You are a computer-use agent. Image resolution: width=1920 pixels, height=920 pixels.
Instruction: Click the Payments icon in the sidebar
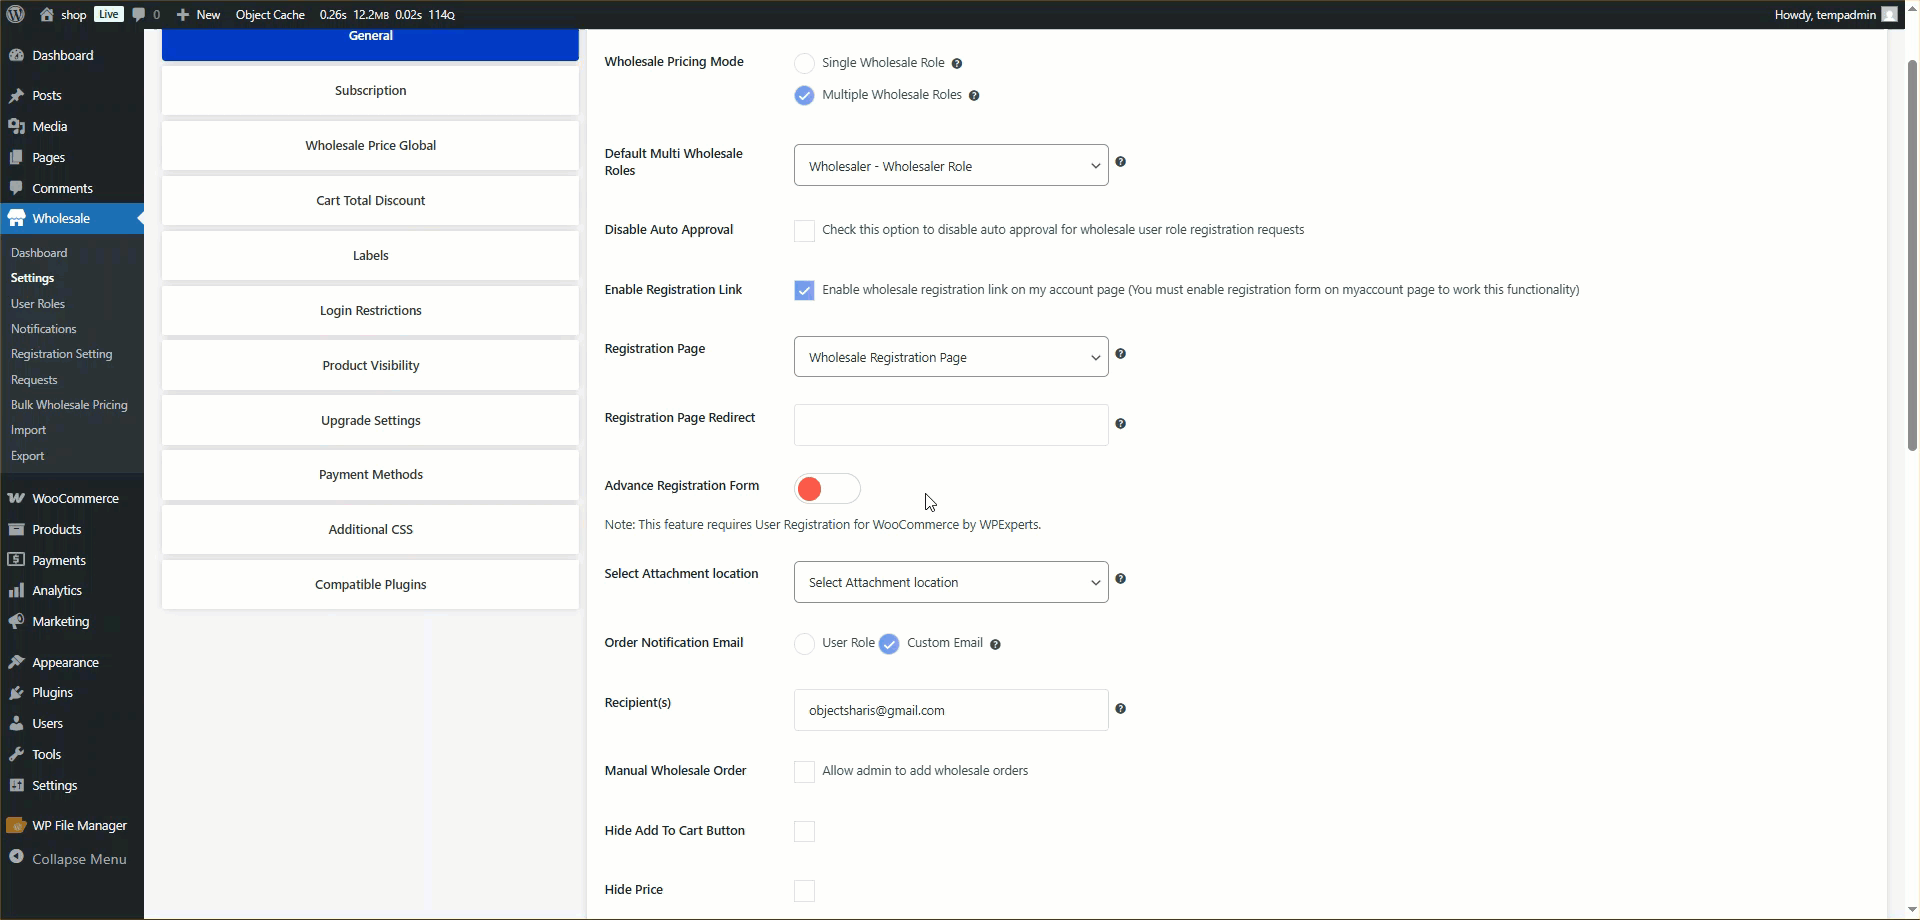click(16, 560)
